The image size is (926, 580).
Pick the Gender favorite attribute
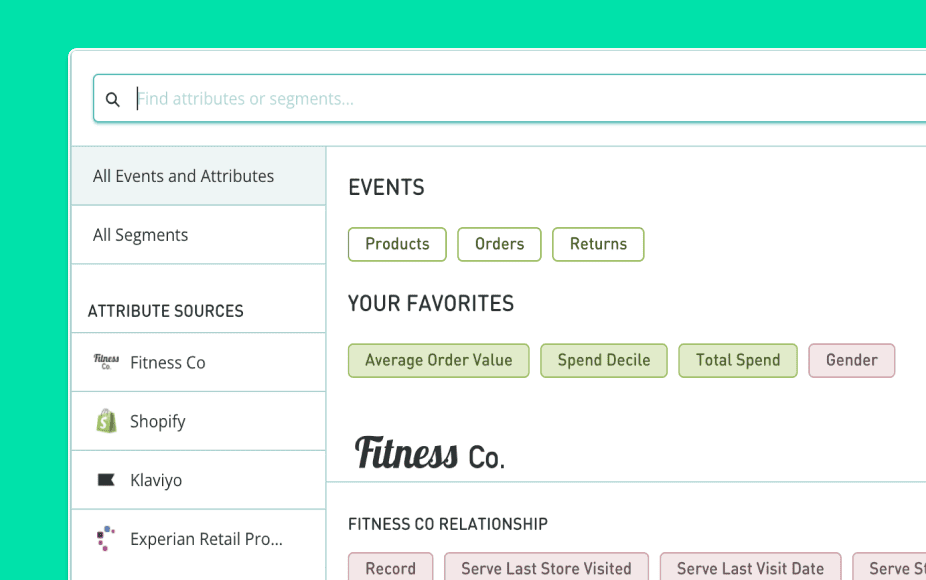pyautogui.click(x=852, y=360)
